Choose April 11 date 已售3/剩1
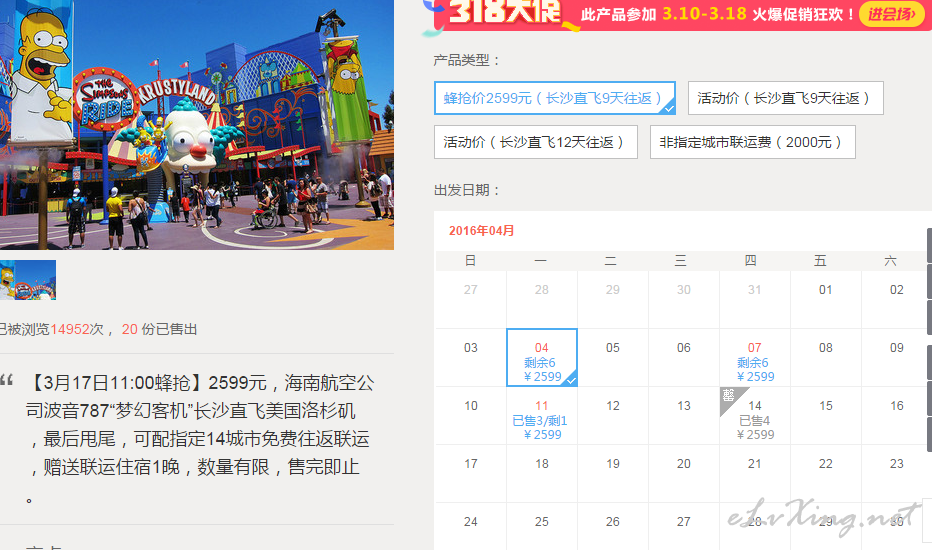 [x=541, y=416]
